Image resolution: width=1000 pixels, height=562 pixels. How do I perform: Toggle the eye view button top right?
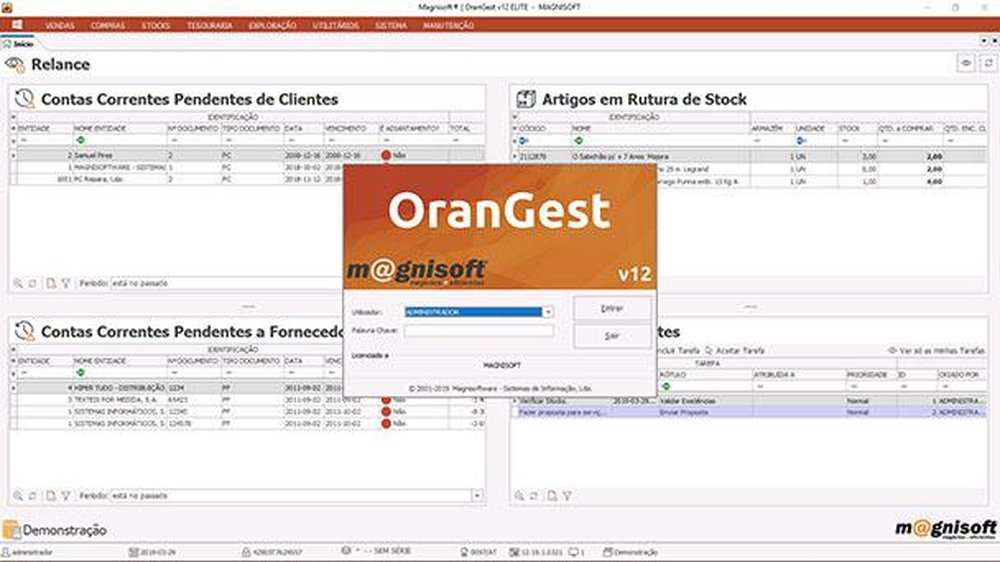(x=966, y=63)
